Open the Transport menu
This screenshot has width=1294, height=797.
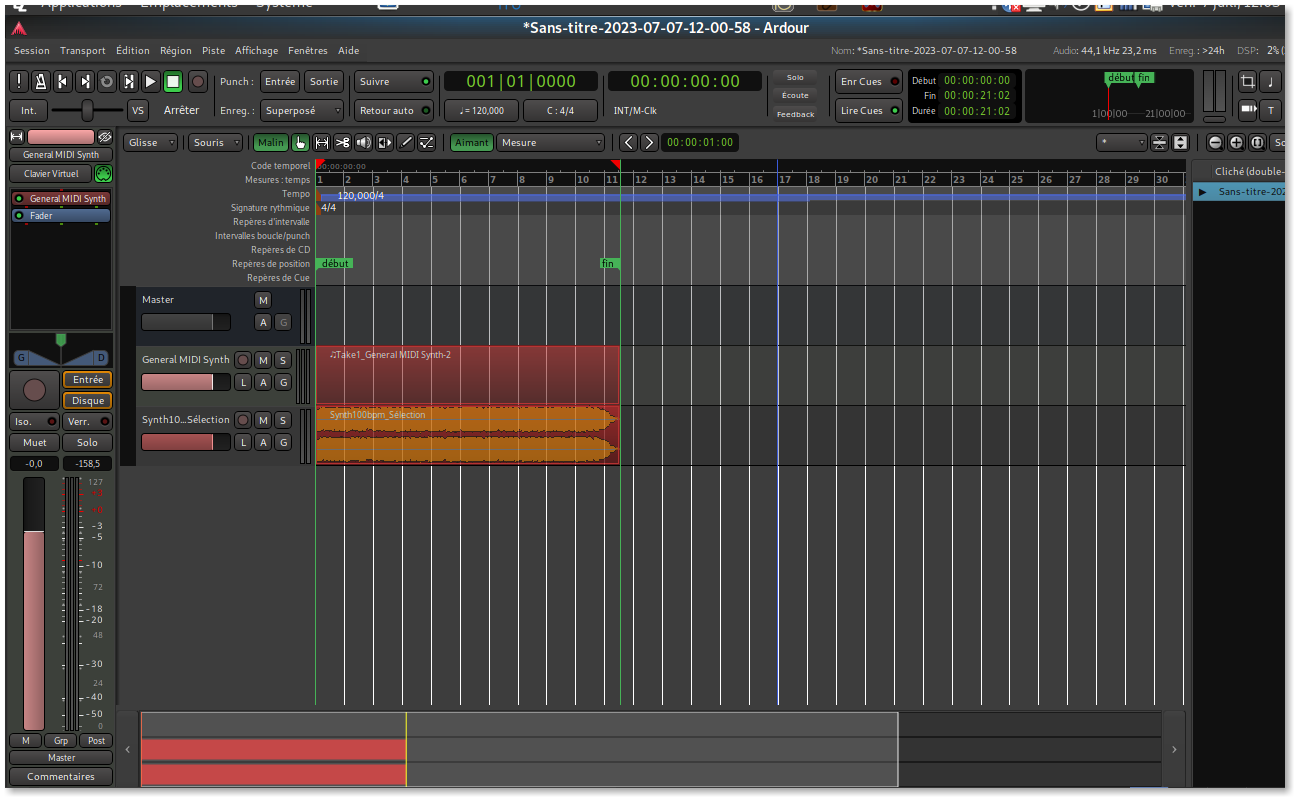pos(82,50)
